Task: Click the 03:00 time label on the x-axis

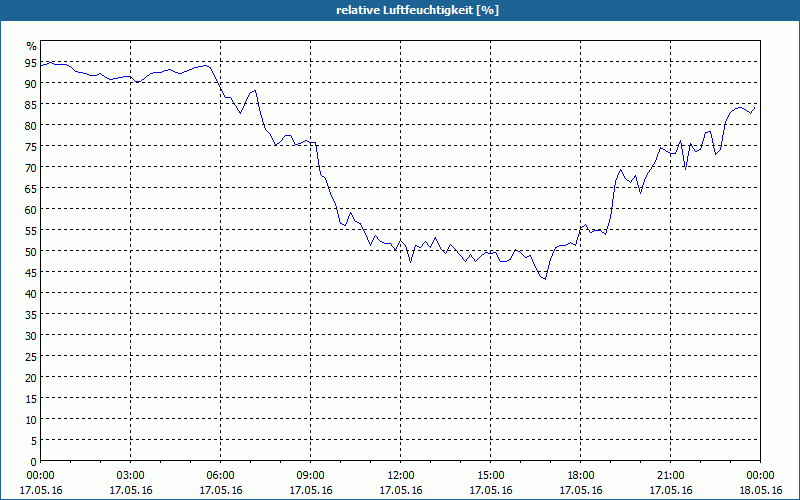Action: point(131,476)
